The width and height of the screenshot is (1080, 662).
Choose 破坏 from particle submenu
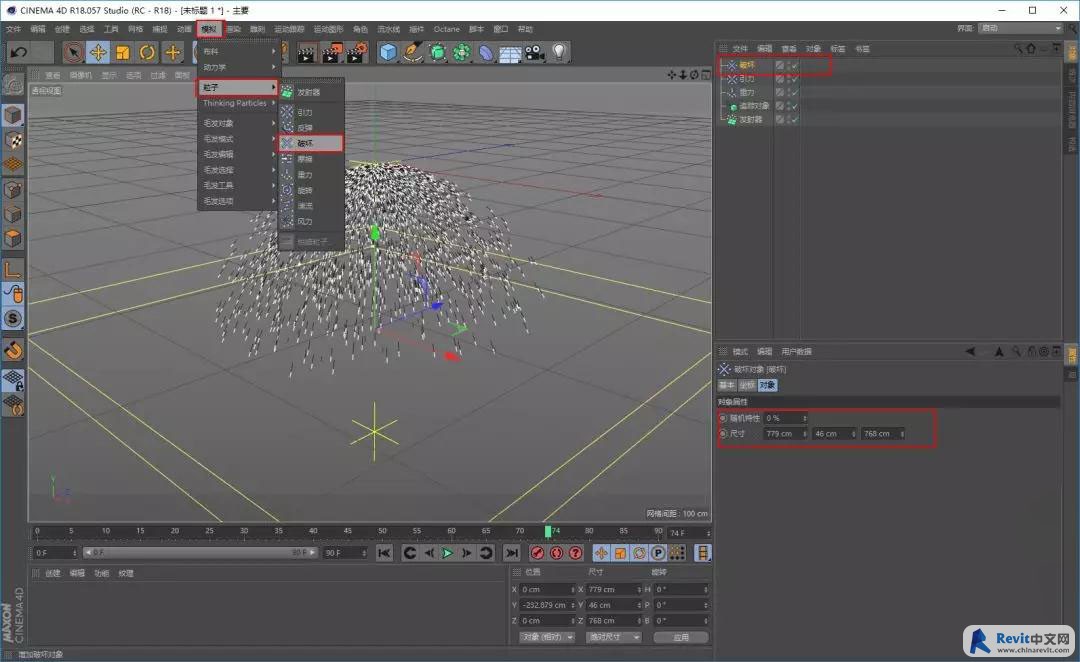click(311, 143)
